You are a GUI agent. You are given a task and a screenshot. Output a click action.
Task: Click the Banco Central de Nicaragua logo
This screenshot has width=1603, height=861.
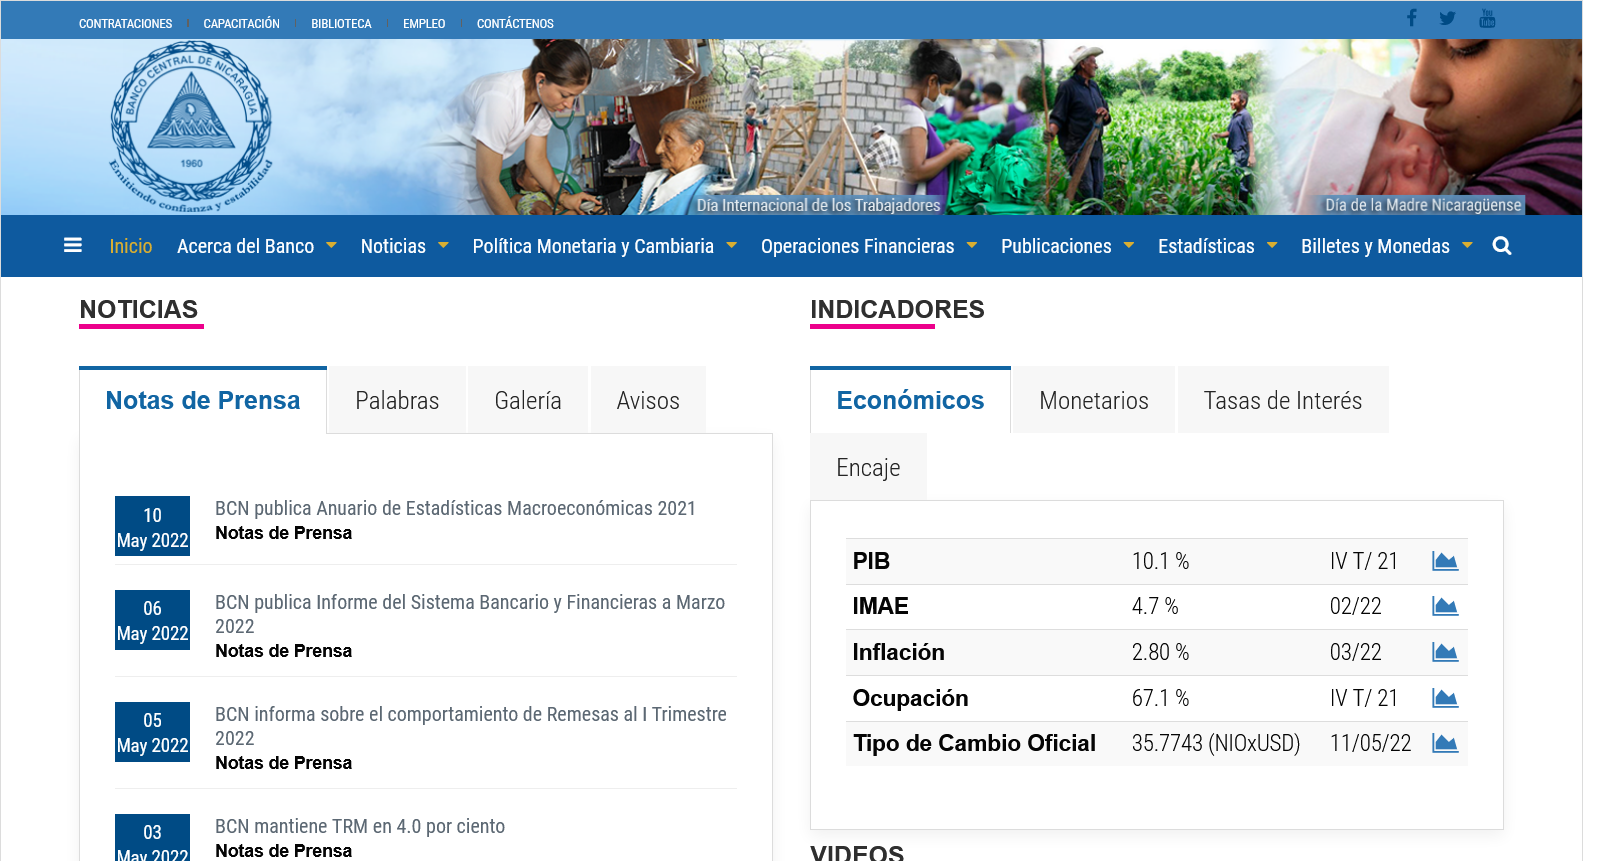(x=190, y=126)
